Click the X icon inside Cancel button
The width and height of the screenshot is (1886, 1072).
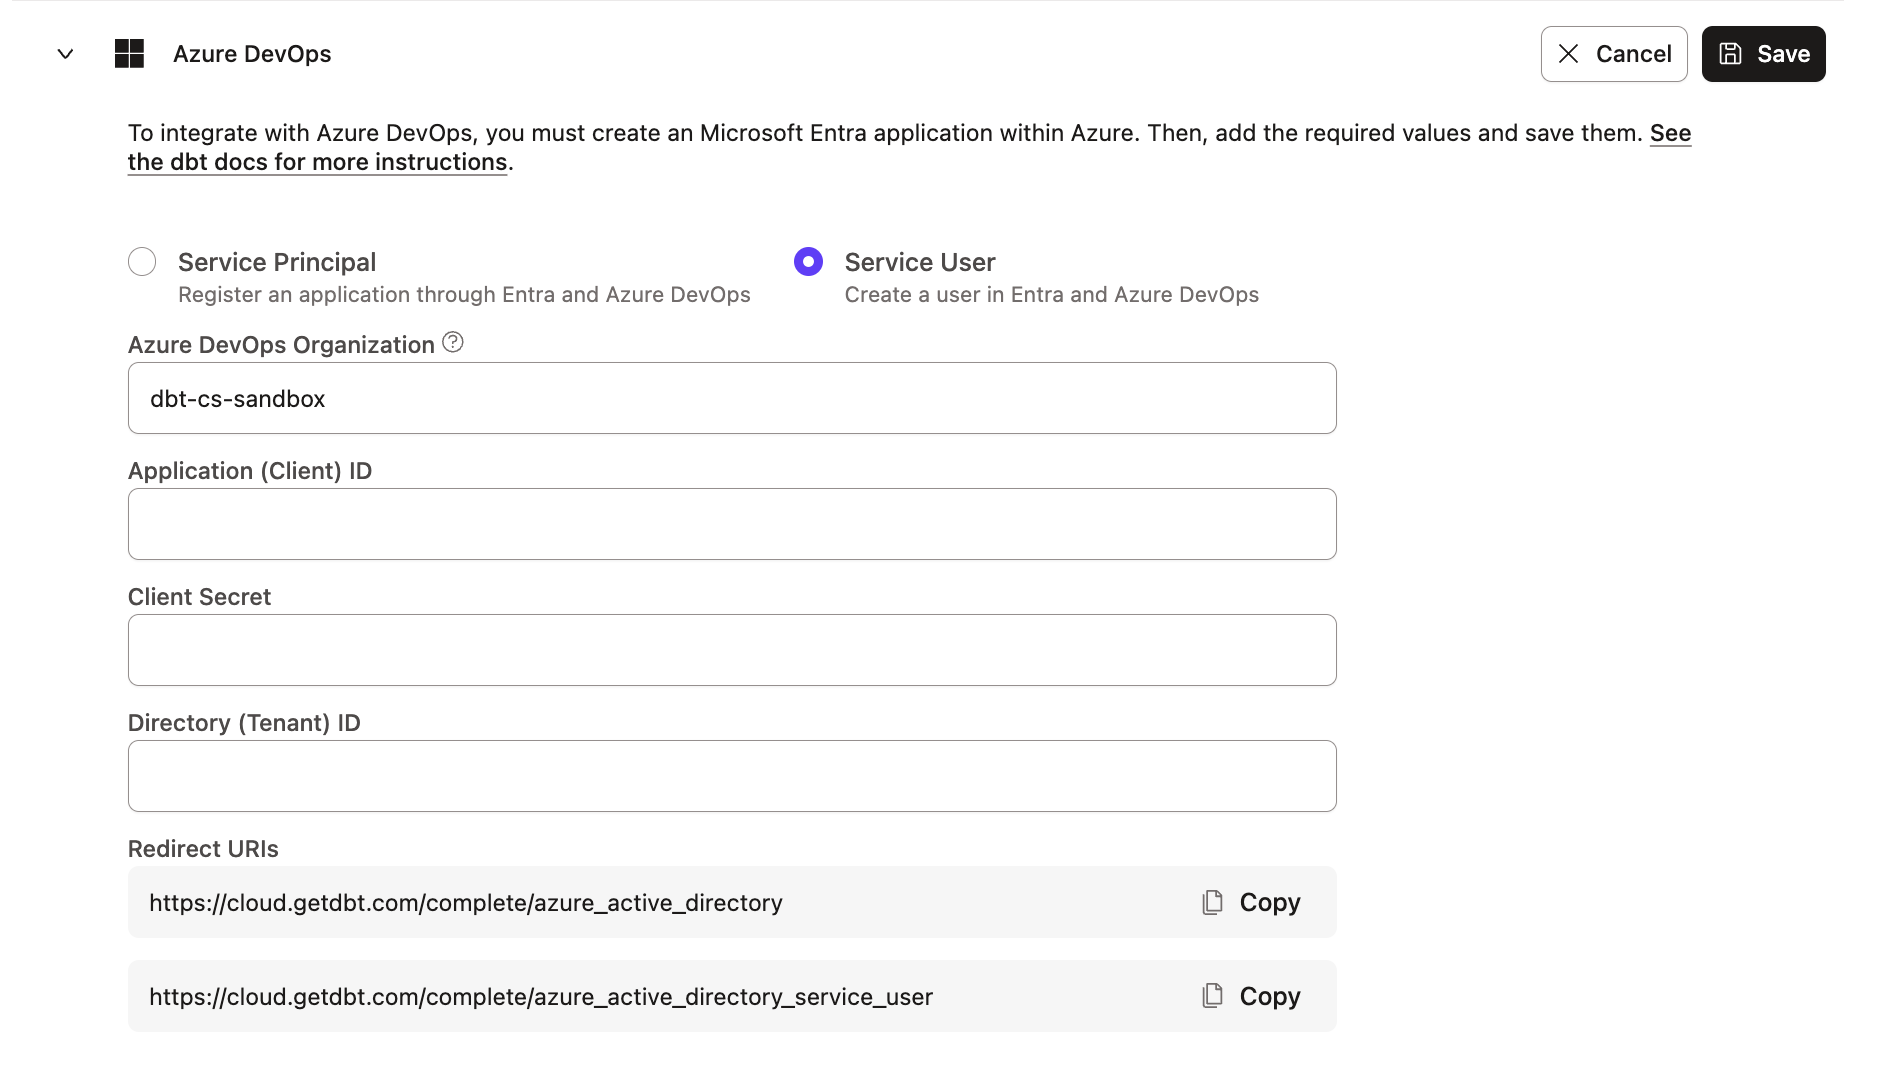(1570, 54)
